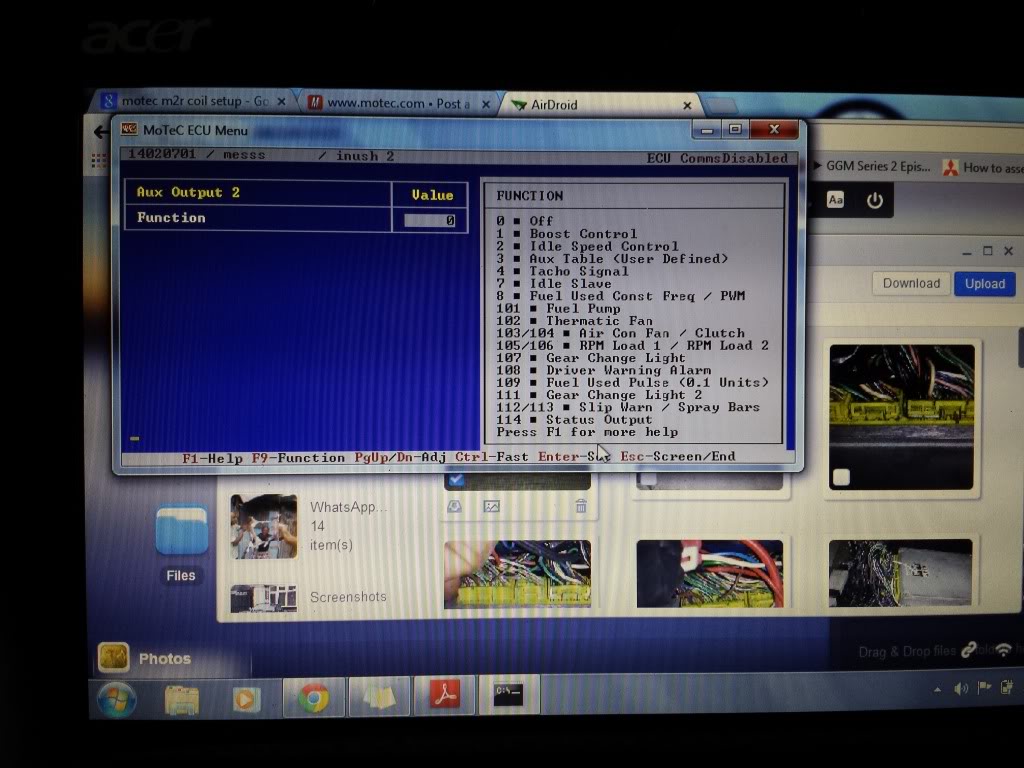Click the trash icon under the photo
This screenshot has width=1024, height=768.
point(581,506)
